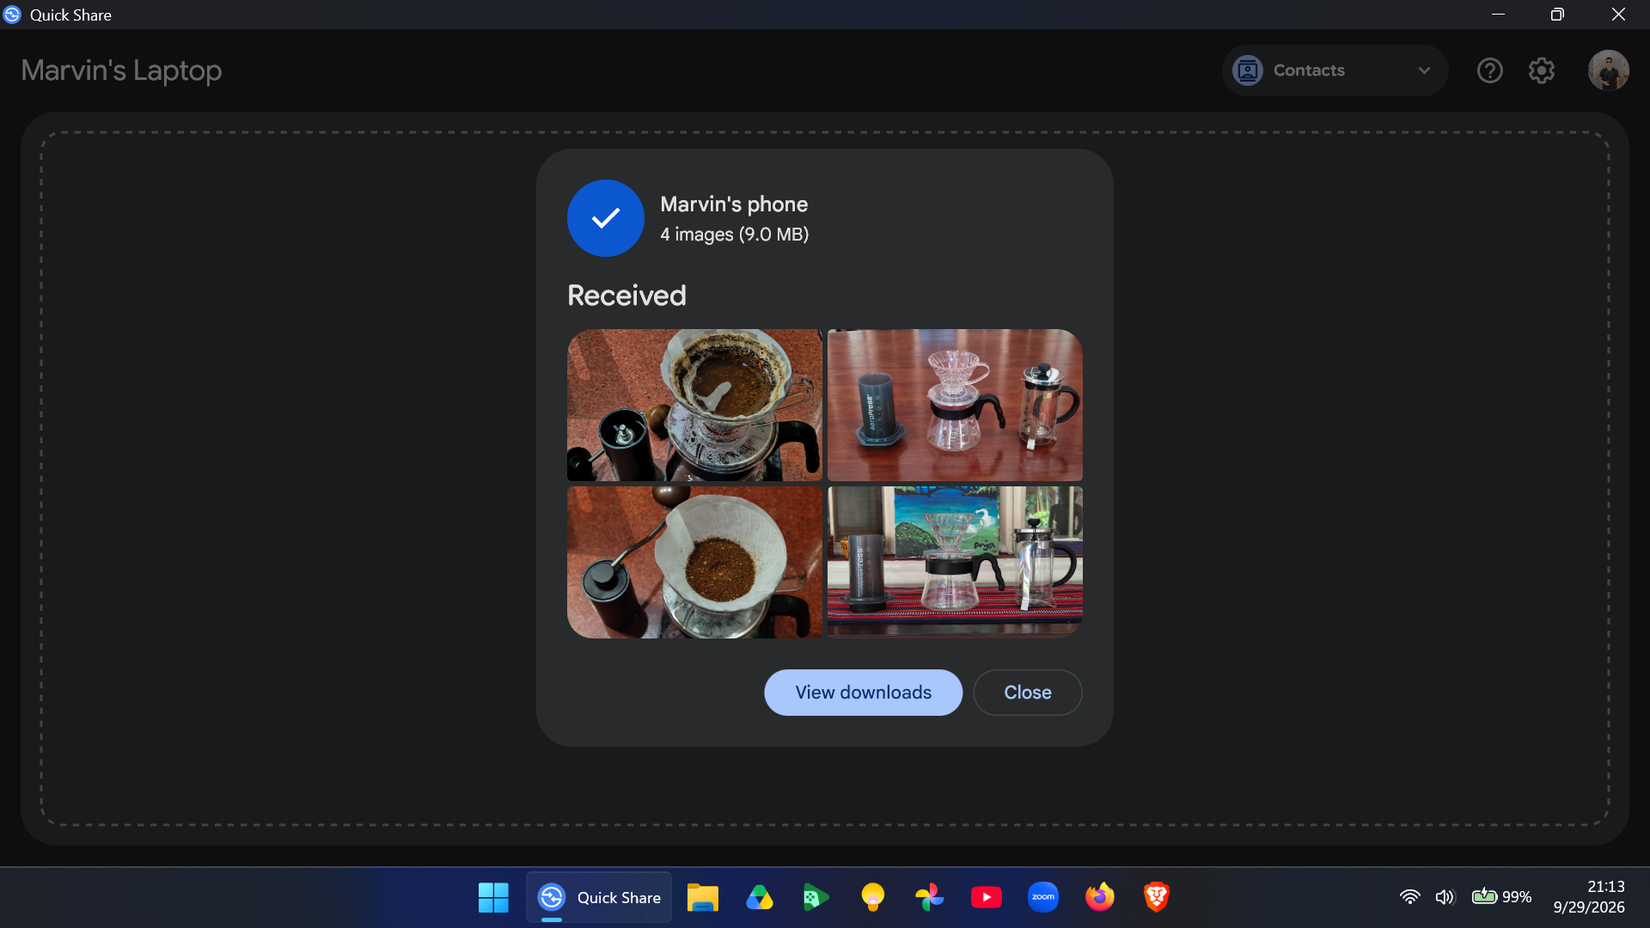1650x928 pixels.
Task: Minimize the Quick Share window
Action: pyautogui.click(x=1497, y=14)
